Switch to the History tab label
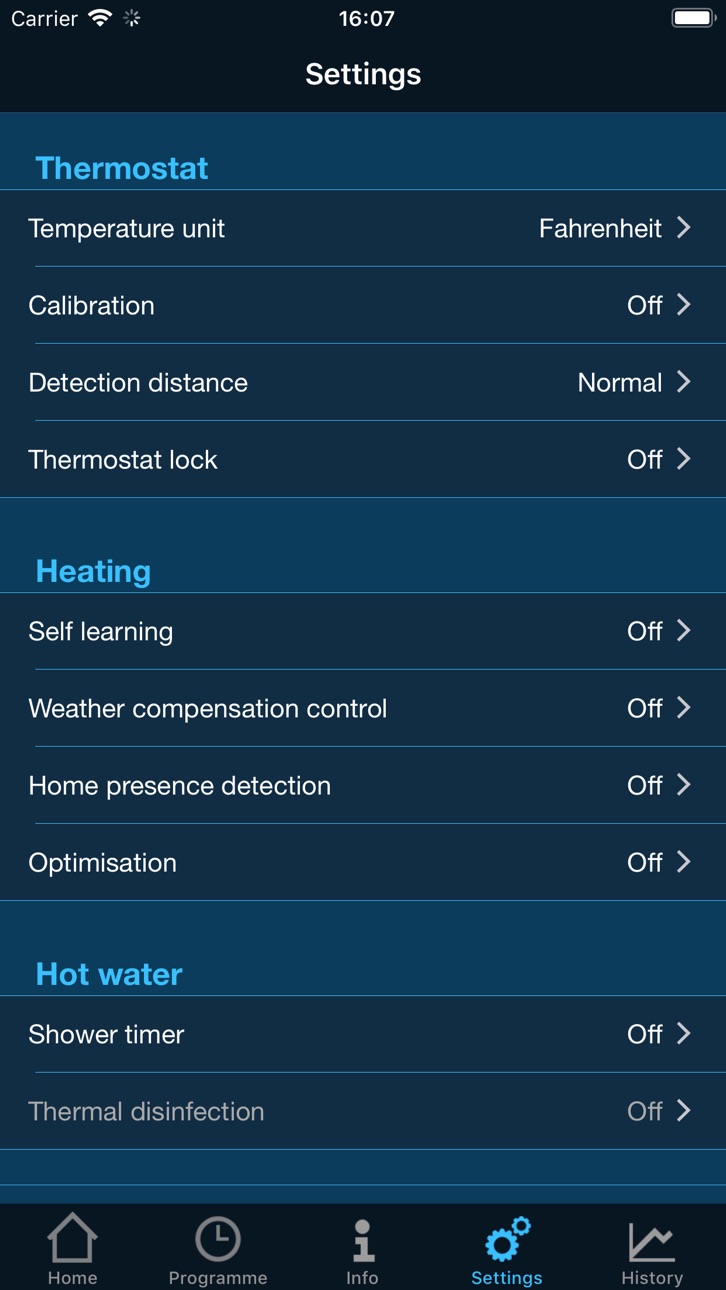726x1290 pixels. tap(652, 1278)
